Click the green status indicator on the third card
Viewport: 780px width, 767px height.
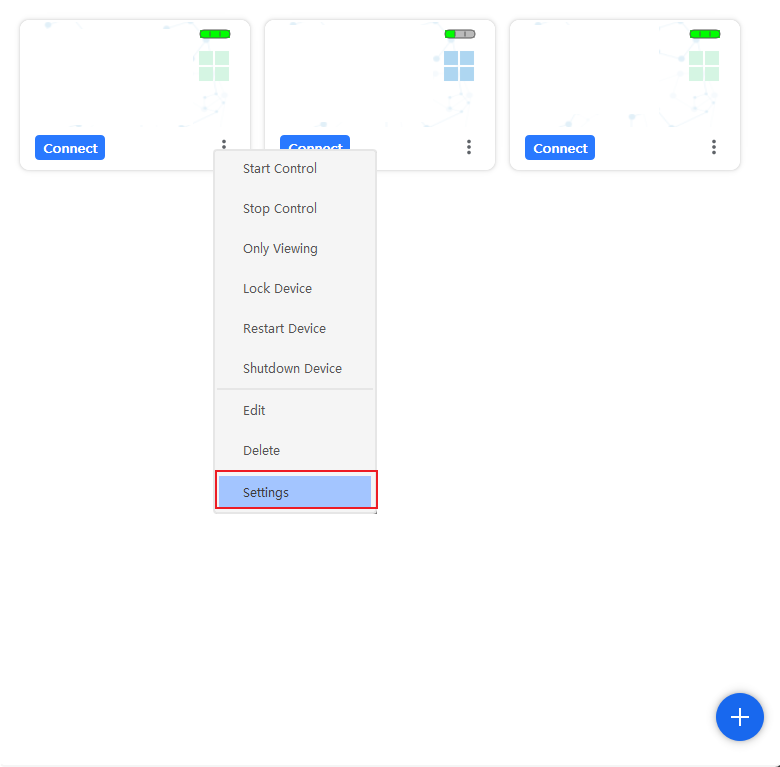point(705,34)
